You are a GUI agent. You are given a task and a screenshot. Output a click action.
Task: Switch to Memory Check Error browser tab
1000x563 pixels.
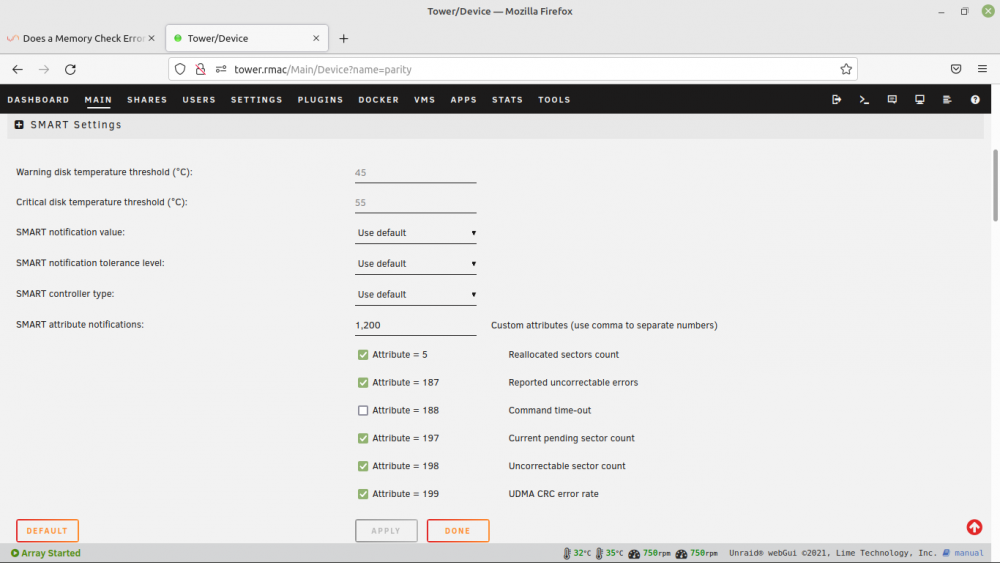[81, 38]
